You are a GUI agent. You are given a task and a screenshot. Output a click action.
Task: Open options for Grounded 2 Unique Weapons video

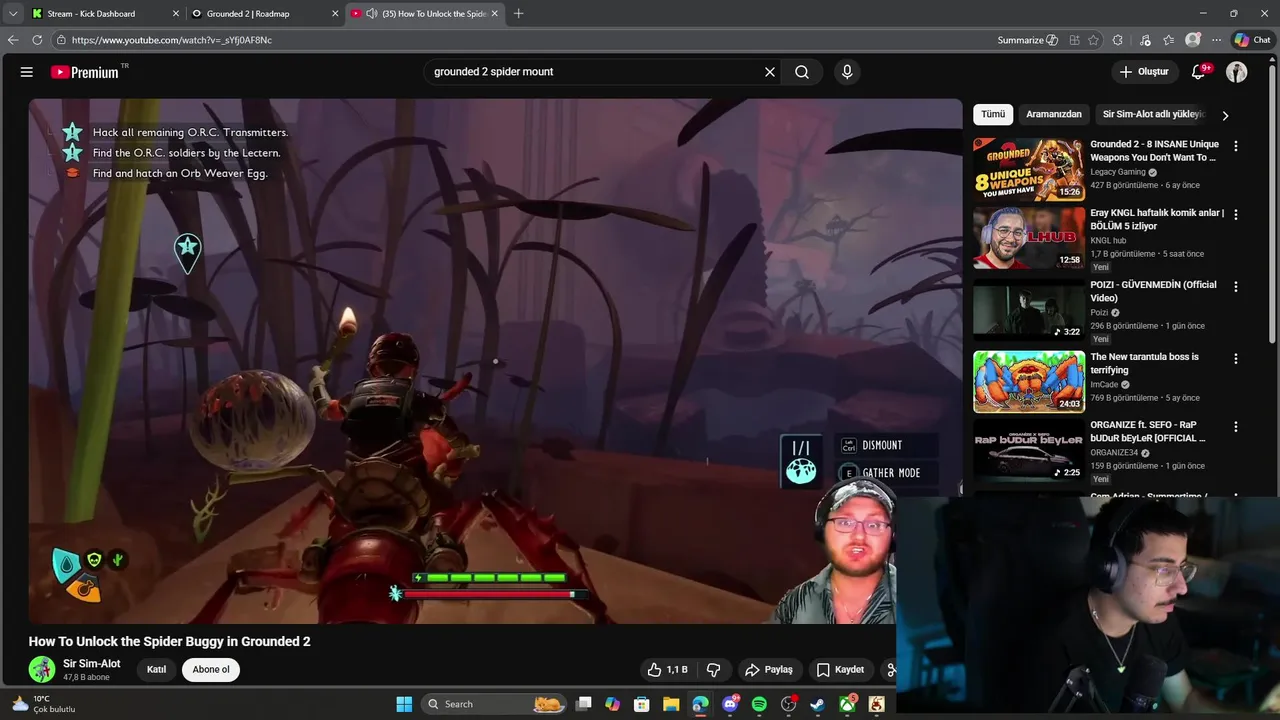click(1236, 146)
